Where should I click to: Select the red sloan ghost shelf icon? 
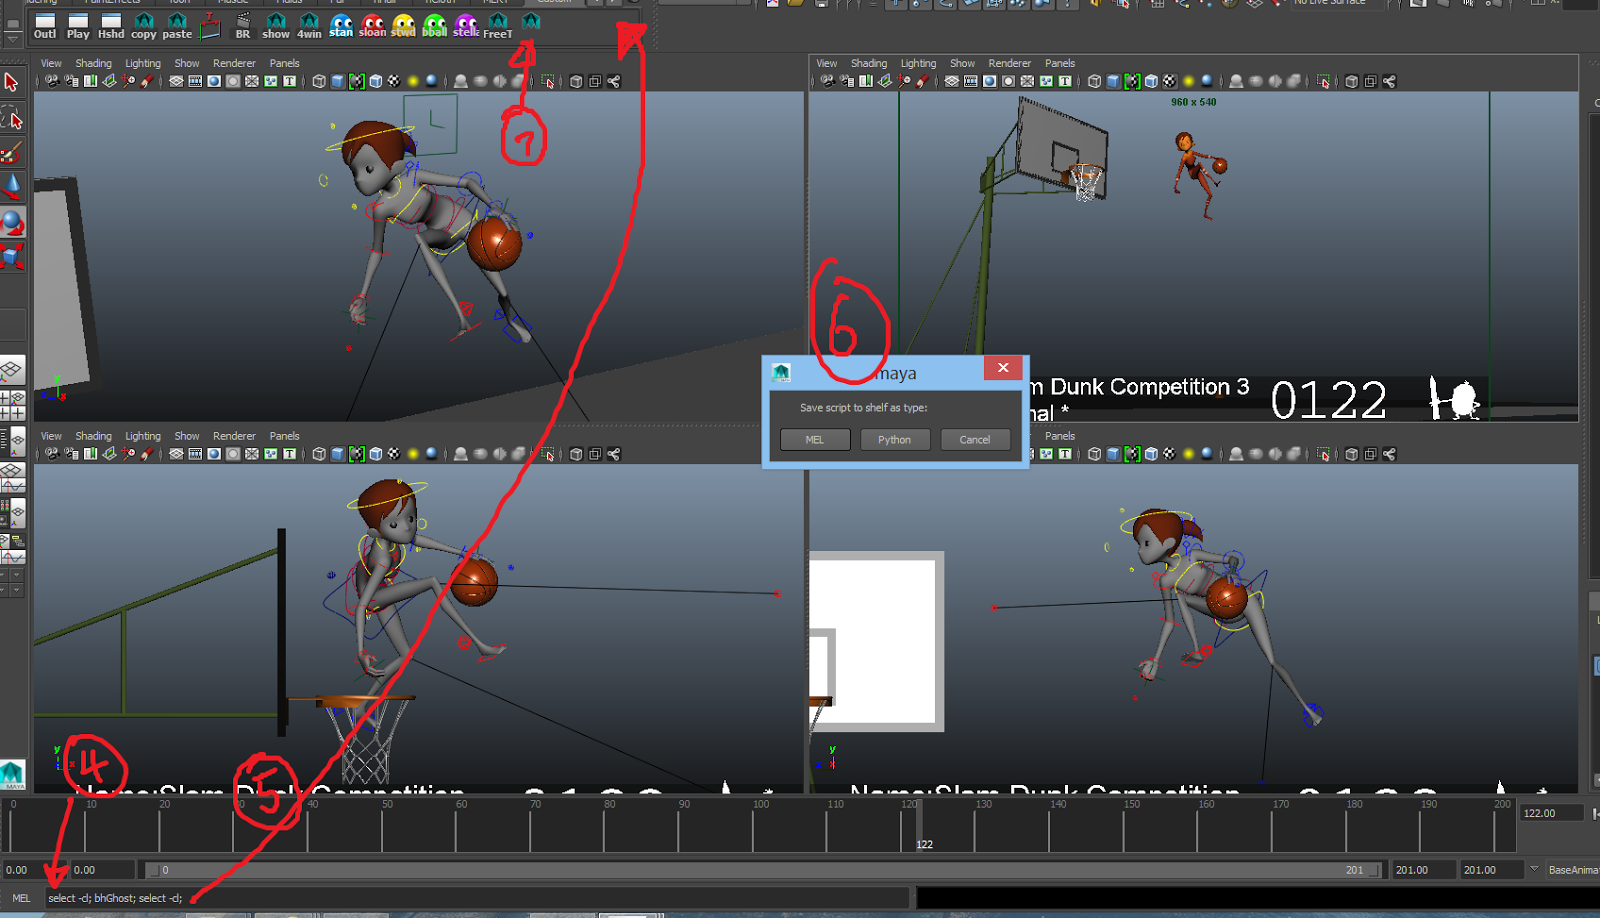click(372, 26)
